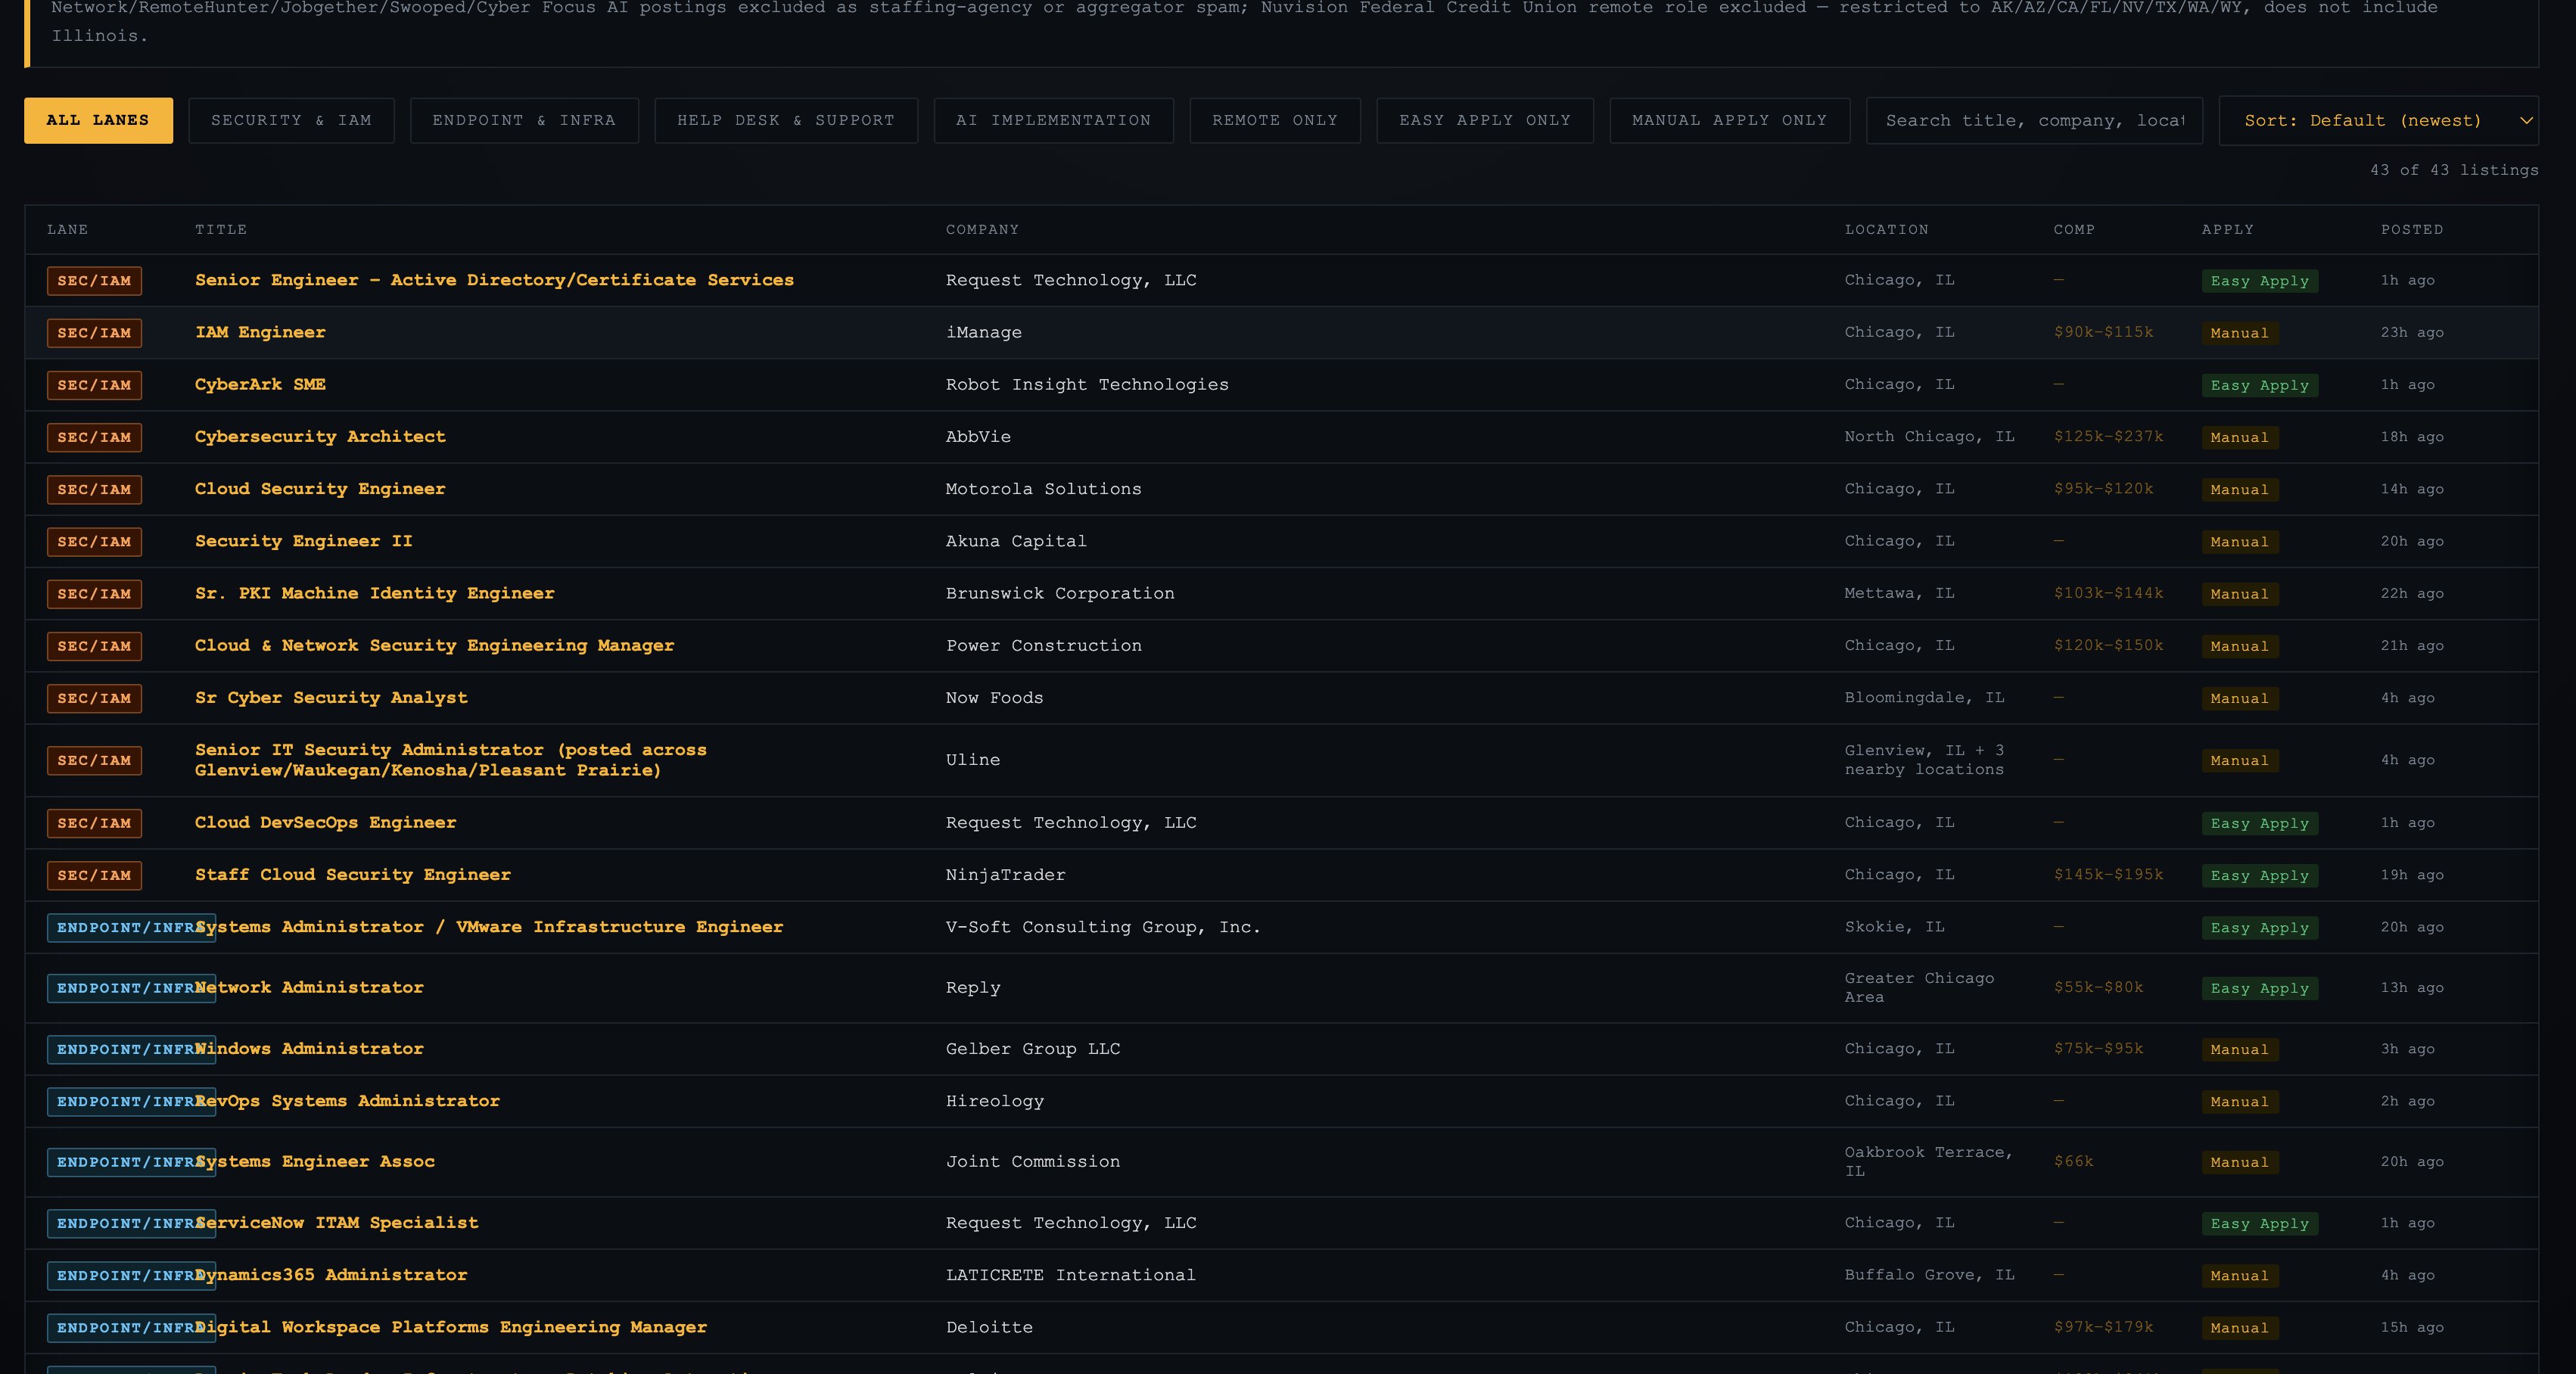
Task: Click the Brunswick Corporation company name
Action: (x=1060, y=593)
